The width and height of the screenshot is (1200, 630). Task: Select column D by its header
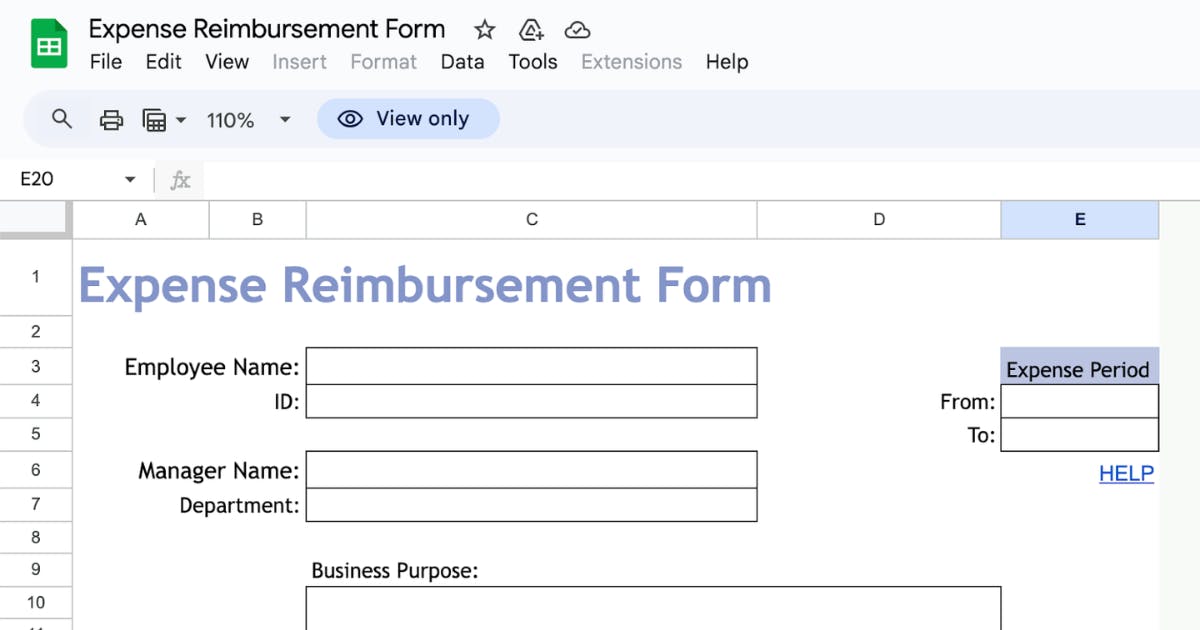(x=878, y=219)
